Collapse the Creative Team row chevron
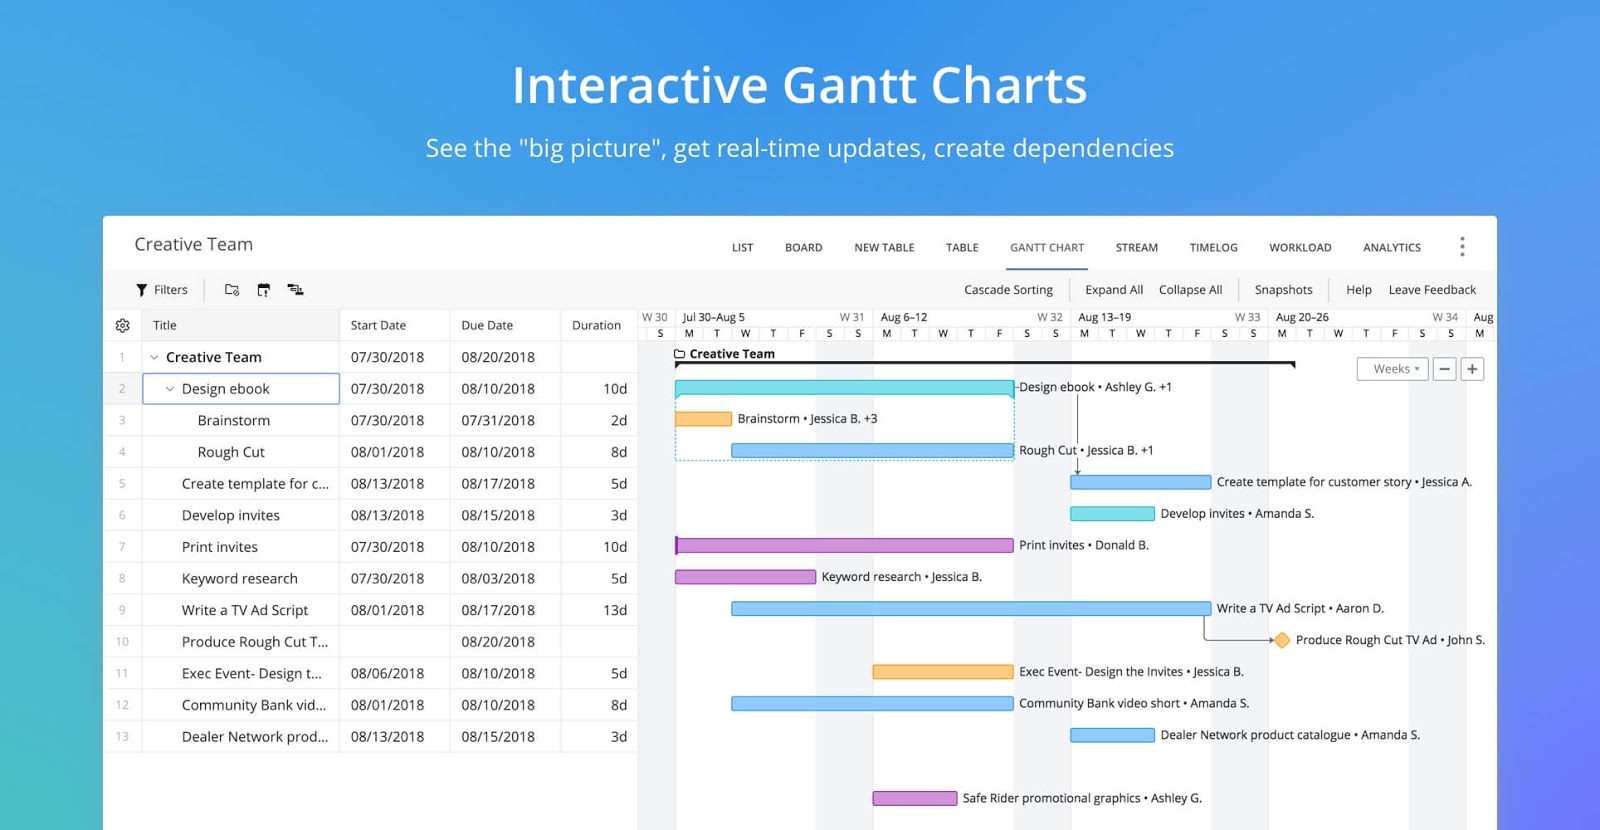 click(154, 357)
